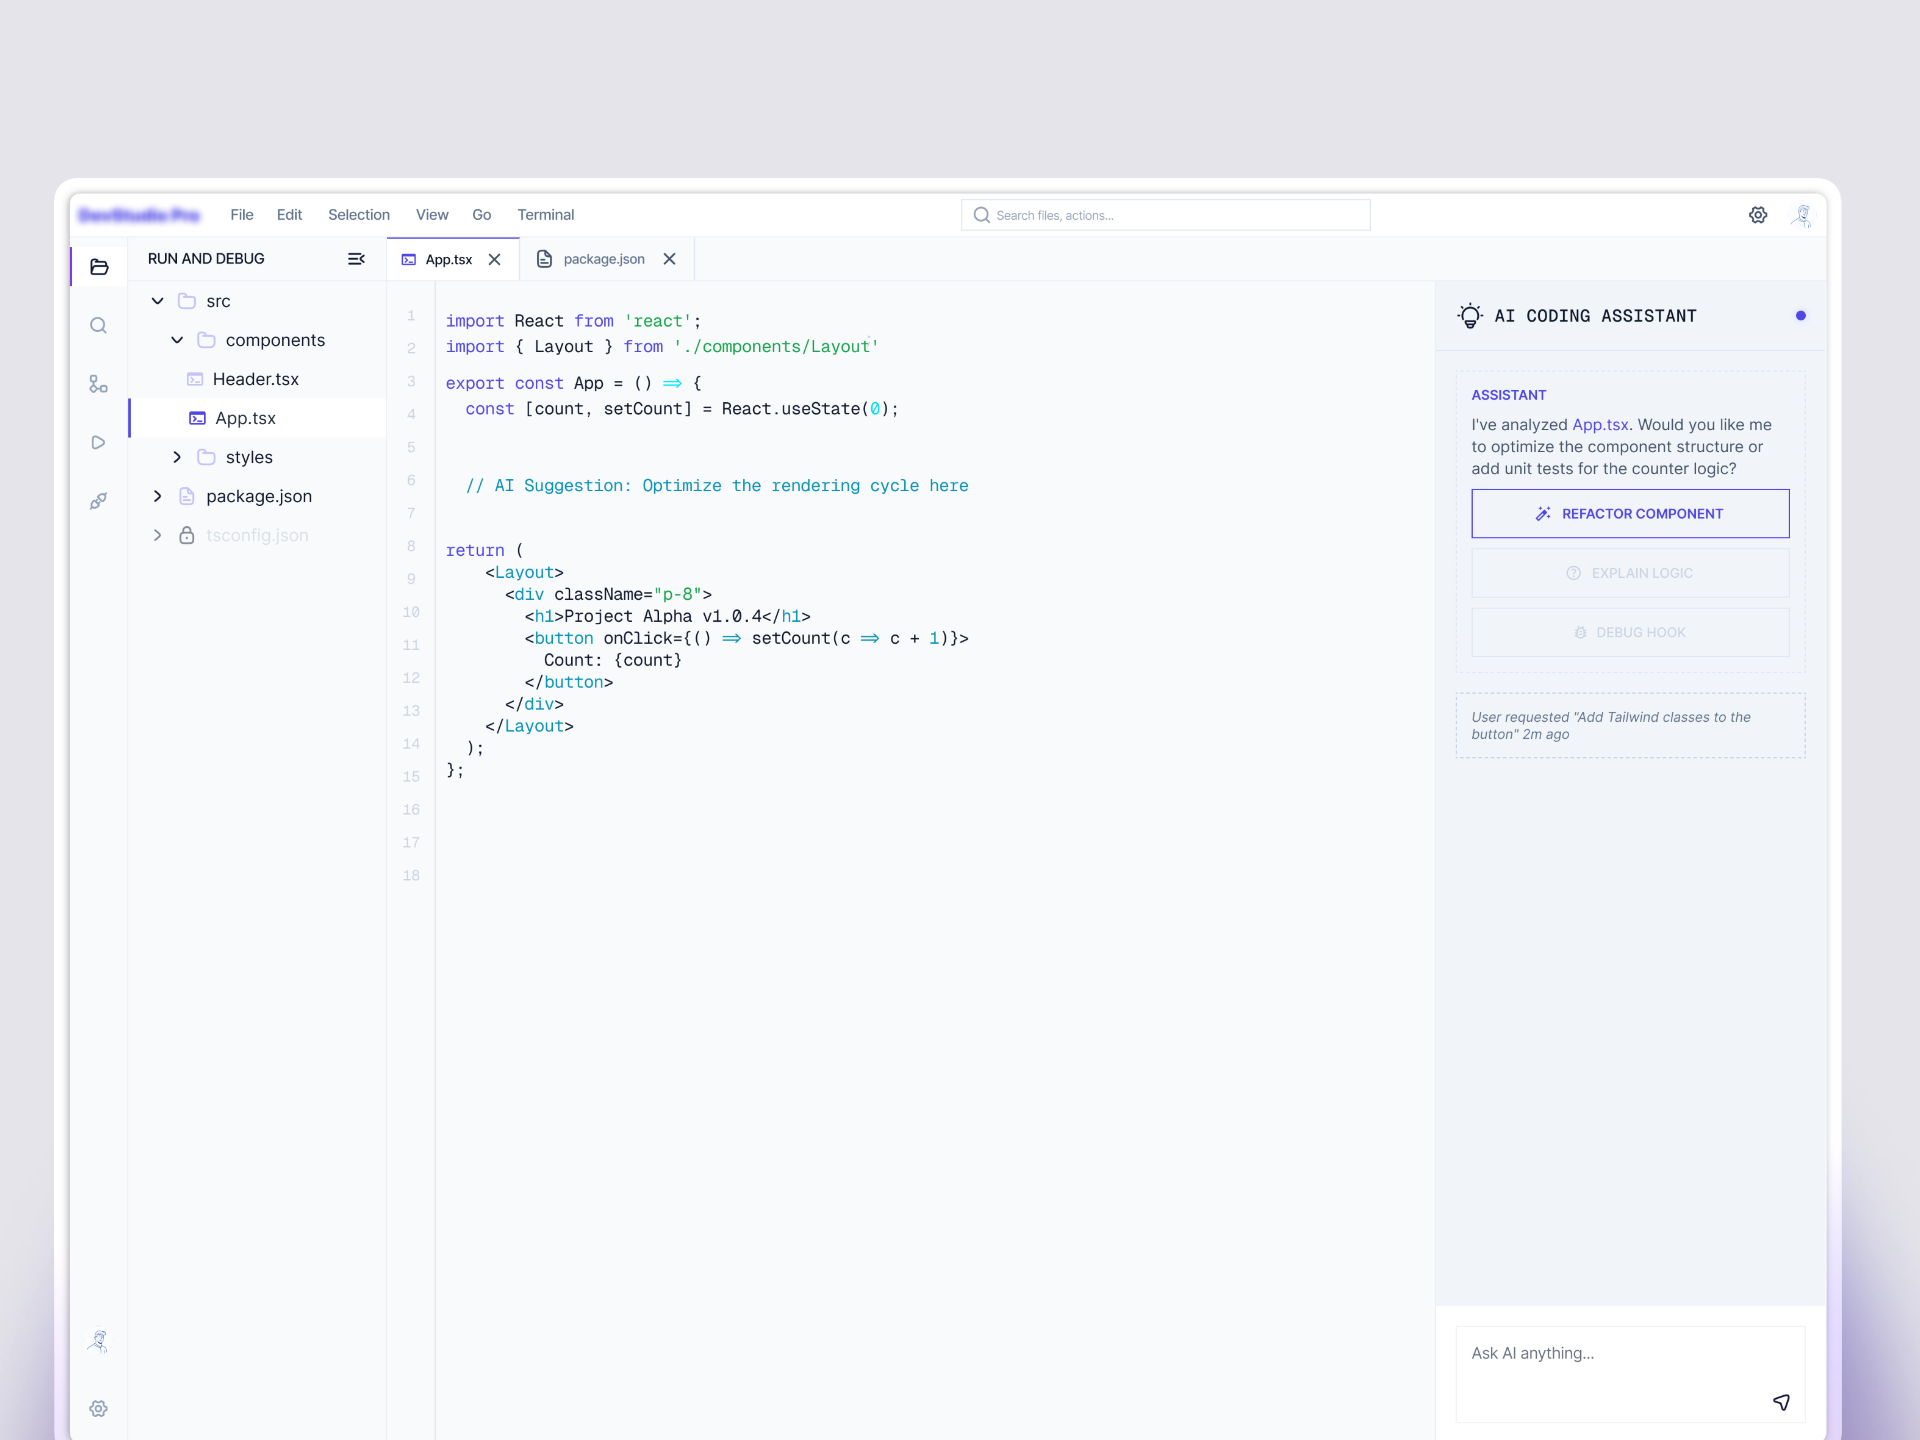Screen dimensions: 1920x1440
Task: Expand the styles folder chevron
Action: pyautogui.click(x=177, y=457)
